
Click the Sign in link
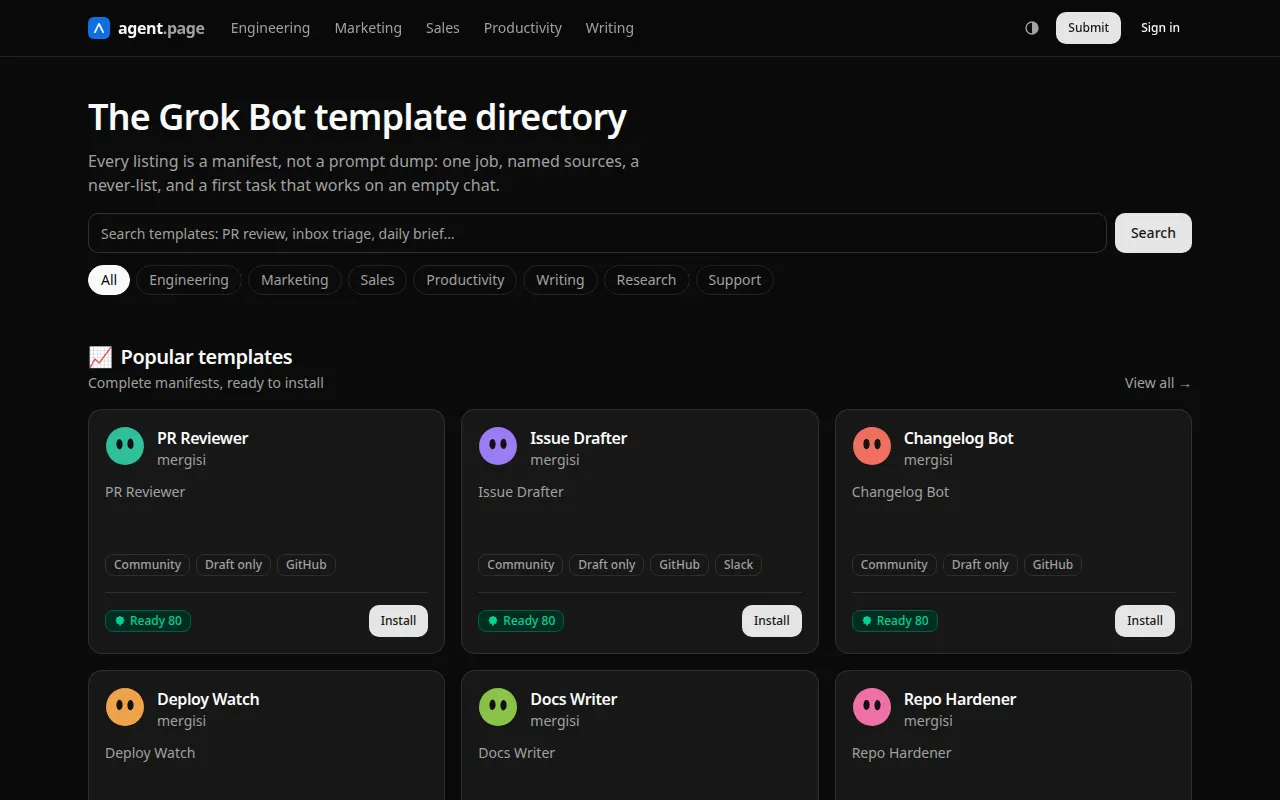1160,28
